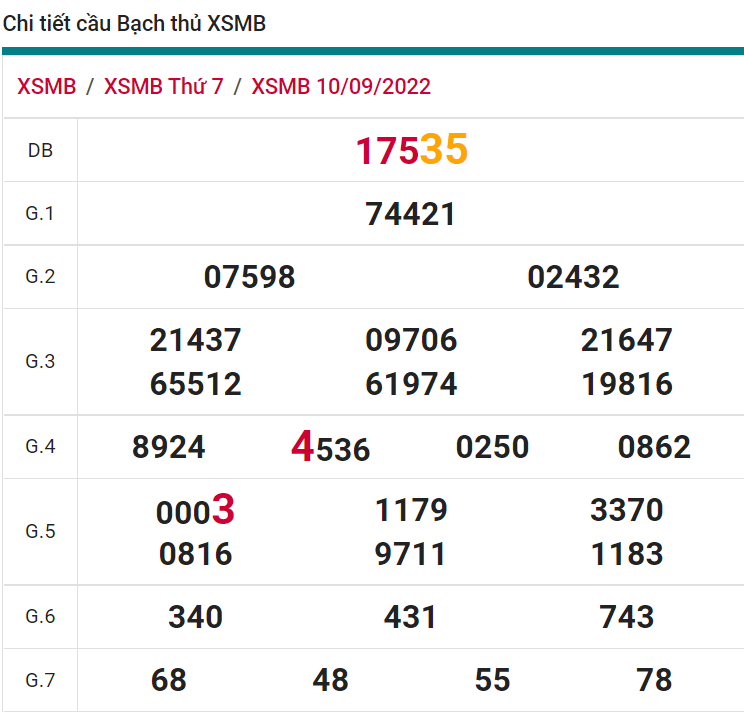
Task: Click G.4 number 0862
Action: (654, 447)
